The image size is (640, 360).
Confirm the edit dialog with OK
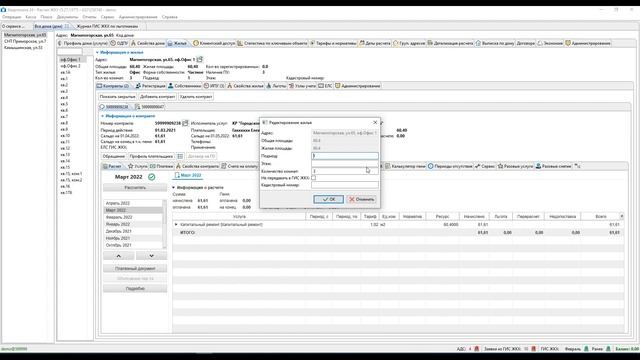[x=328, y=199]
